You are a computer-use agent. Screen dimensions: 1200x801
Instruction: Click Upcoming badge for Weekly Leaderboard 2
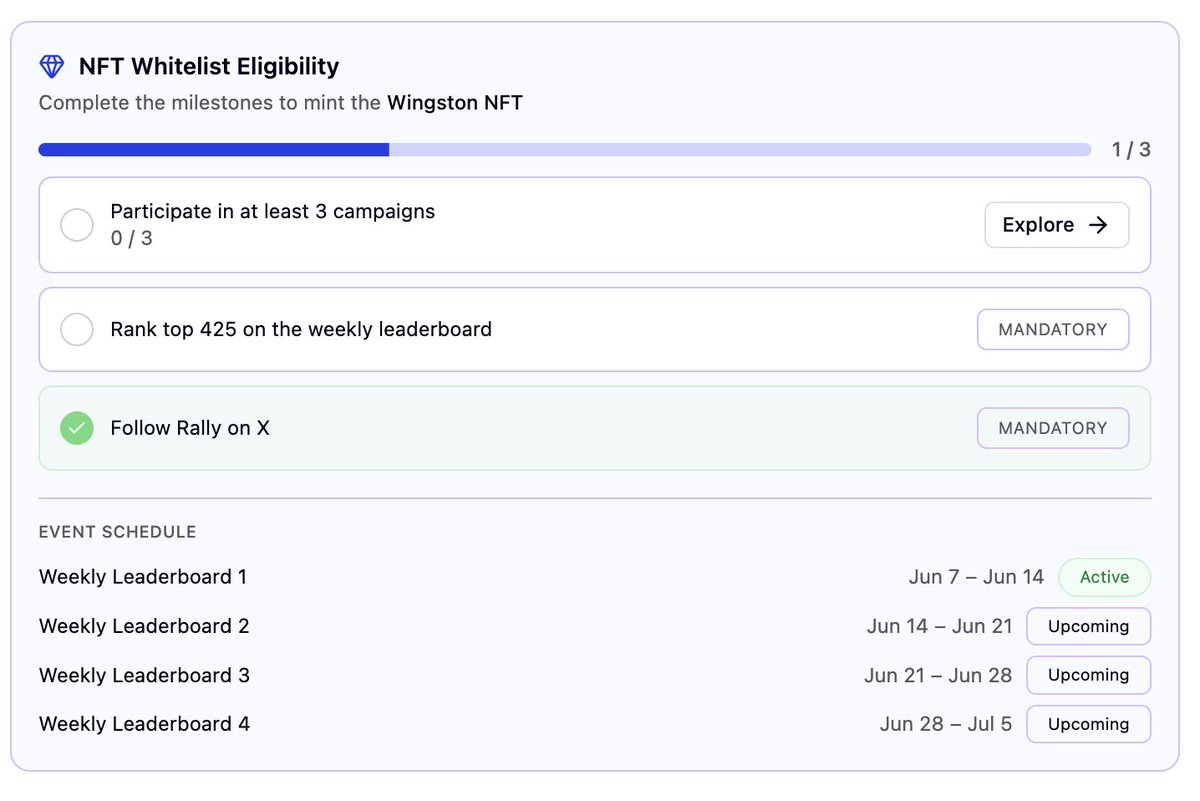[x=1089, y=626]
